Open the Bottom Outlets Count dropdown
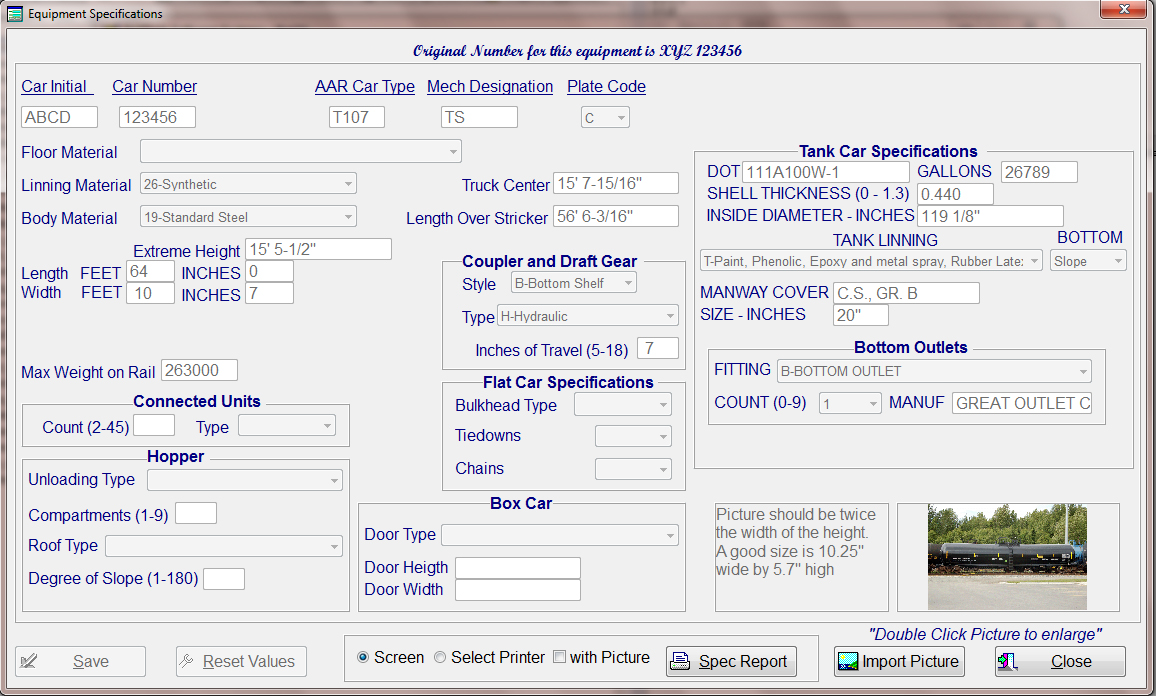Image resolution: width=1156 pixels, height=696 pixels. pyautogui.click(x=850, y=403)
